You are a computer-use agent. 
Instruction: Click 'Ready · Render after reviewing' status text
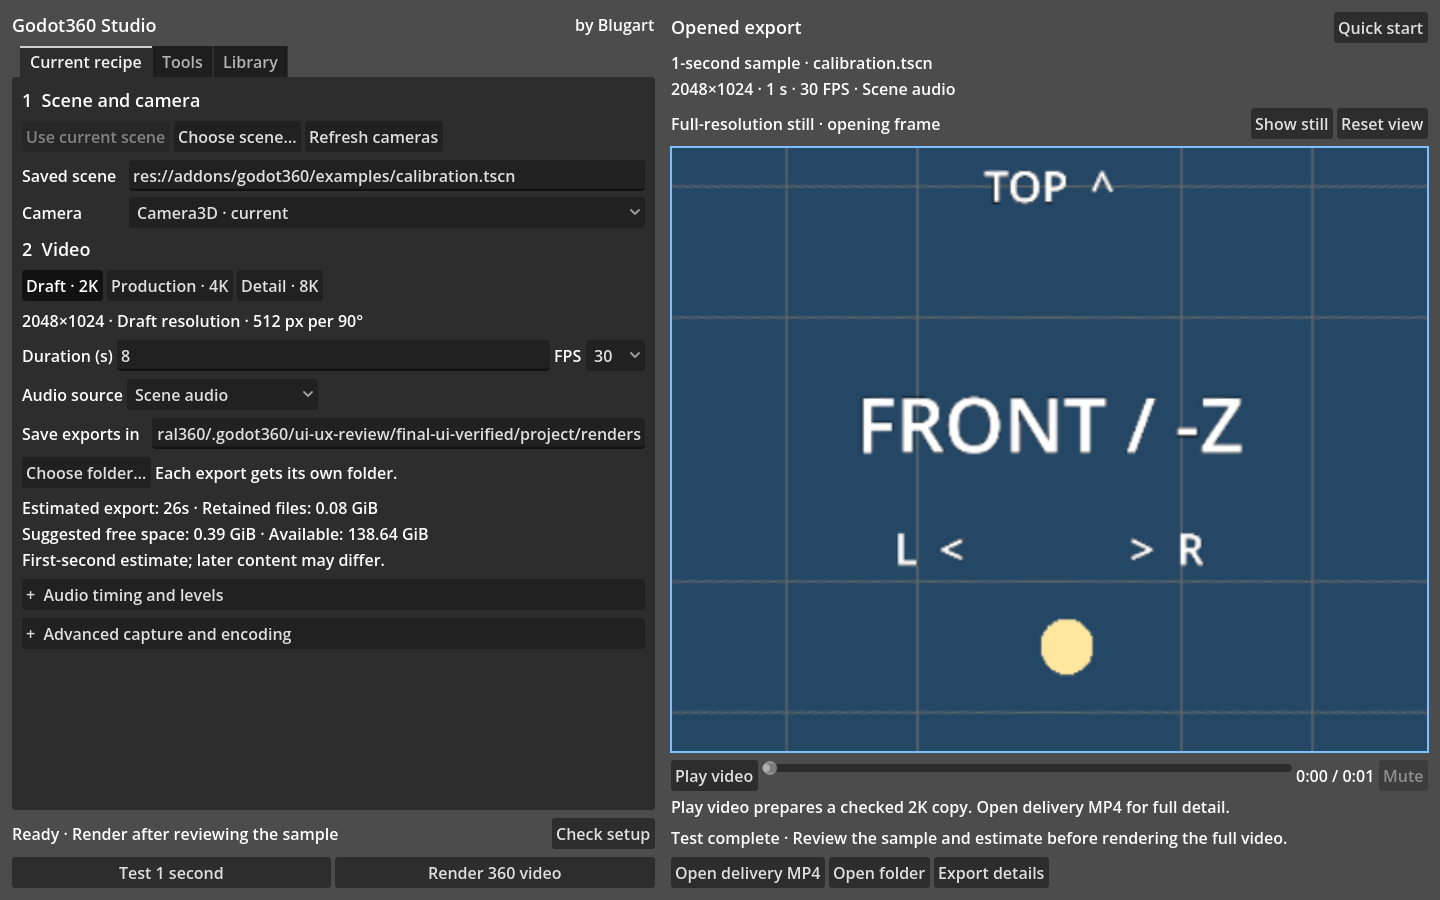pyautogui.click(x=175, y=834)
